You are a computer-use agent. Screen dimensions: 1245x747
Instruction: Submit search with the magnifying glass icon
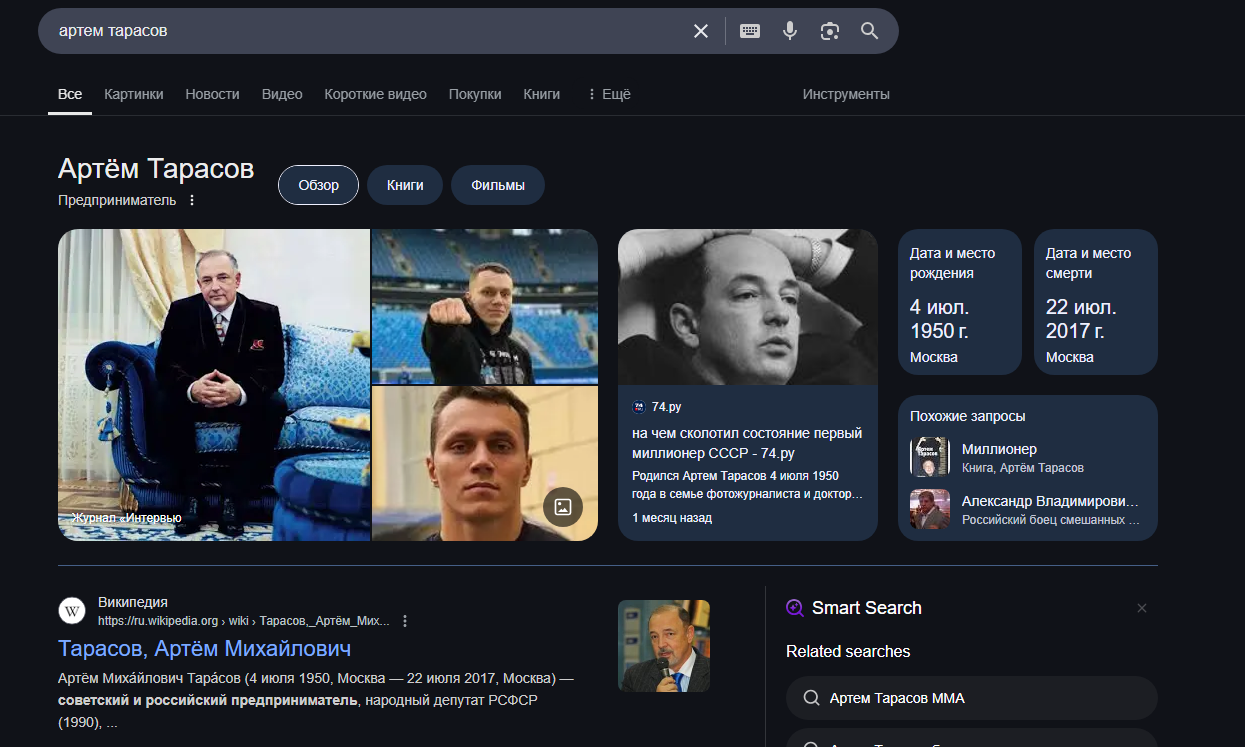click(870, 31)
